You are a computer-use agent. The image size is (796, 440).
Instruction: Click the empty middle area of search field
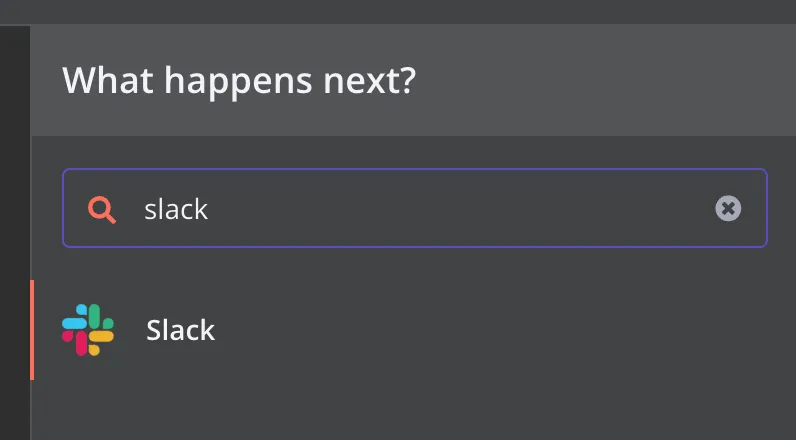point(457,209)
